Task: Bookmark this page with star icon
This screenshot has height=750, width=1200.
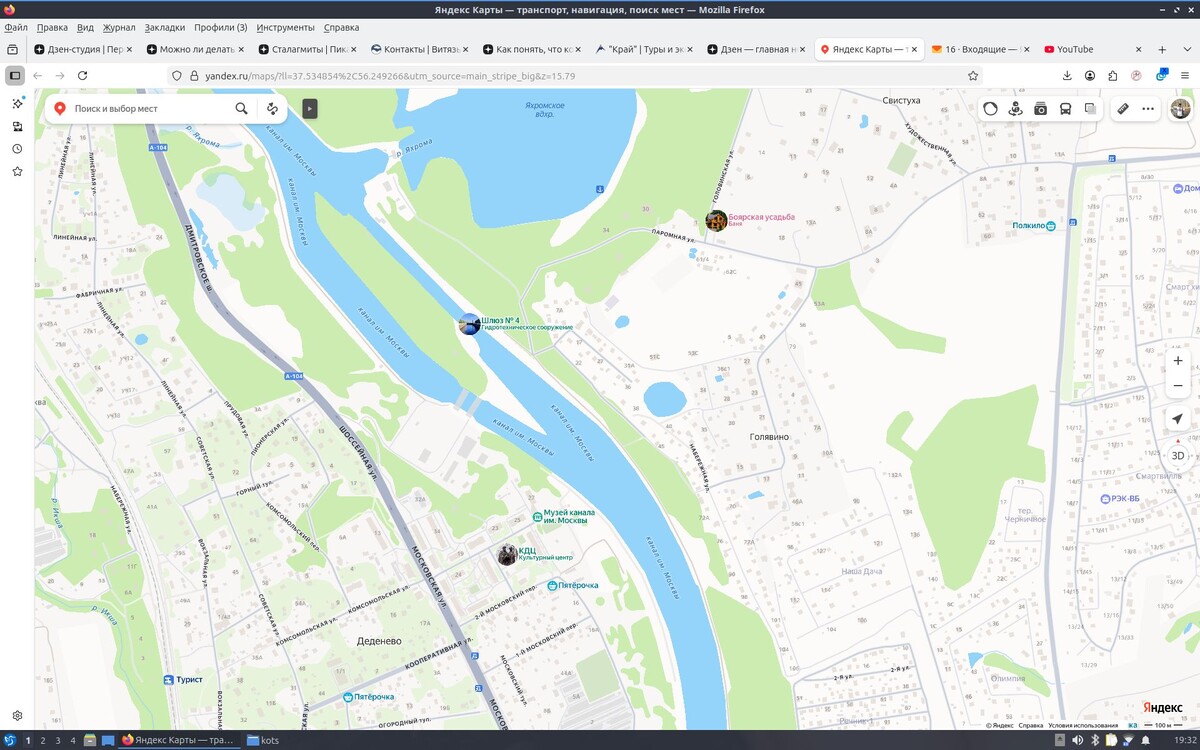Action: point(973,75)
